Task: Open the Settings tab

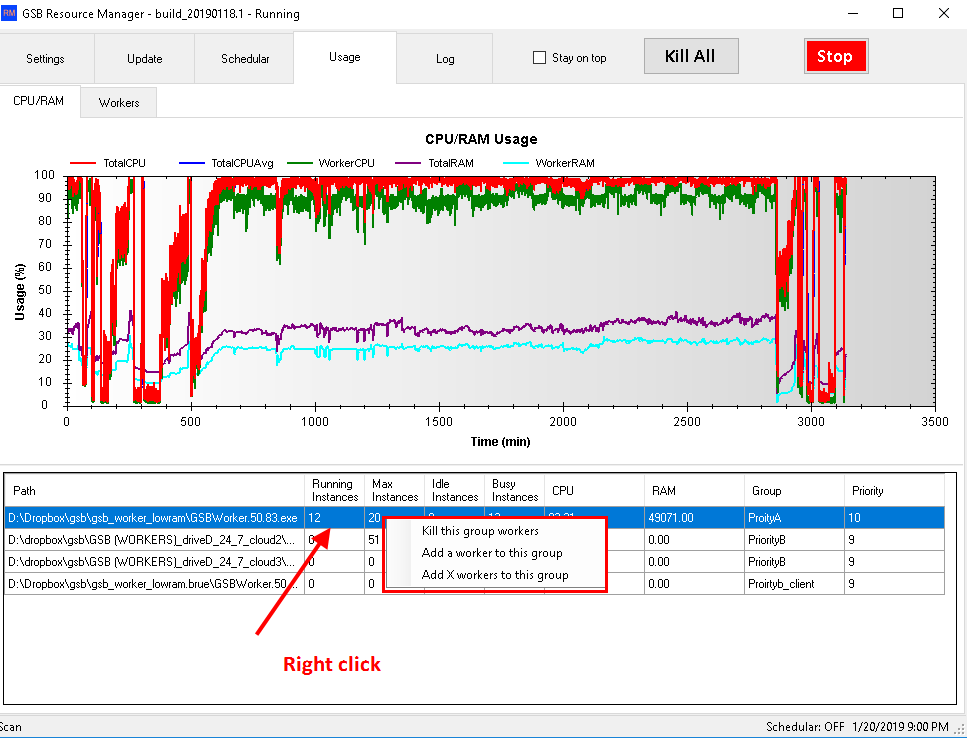Action: tap(45, 59)
